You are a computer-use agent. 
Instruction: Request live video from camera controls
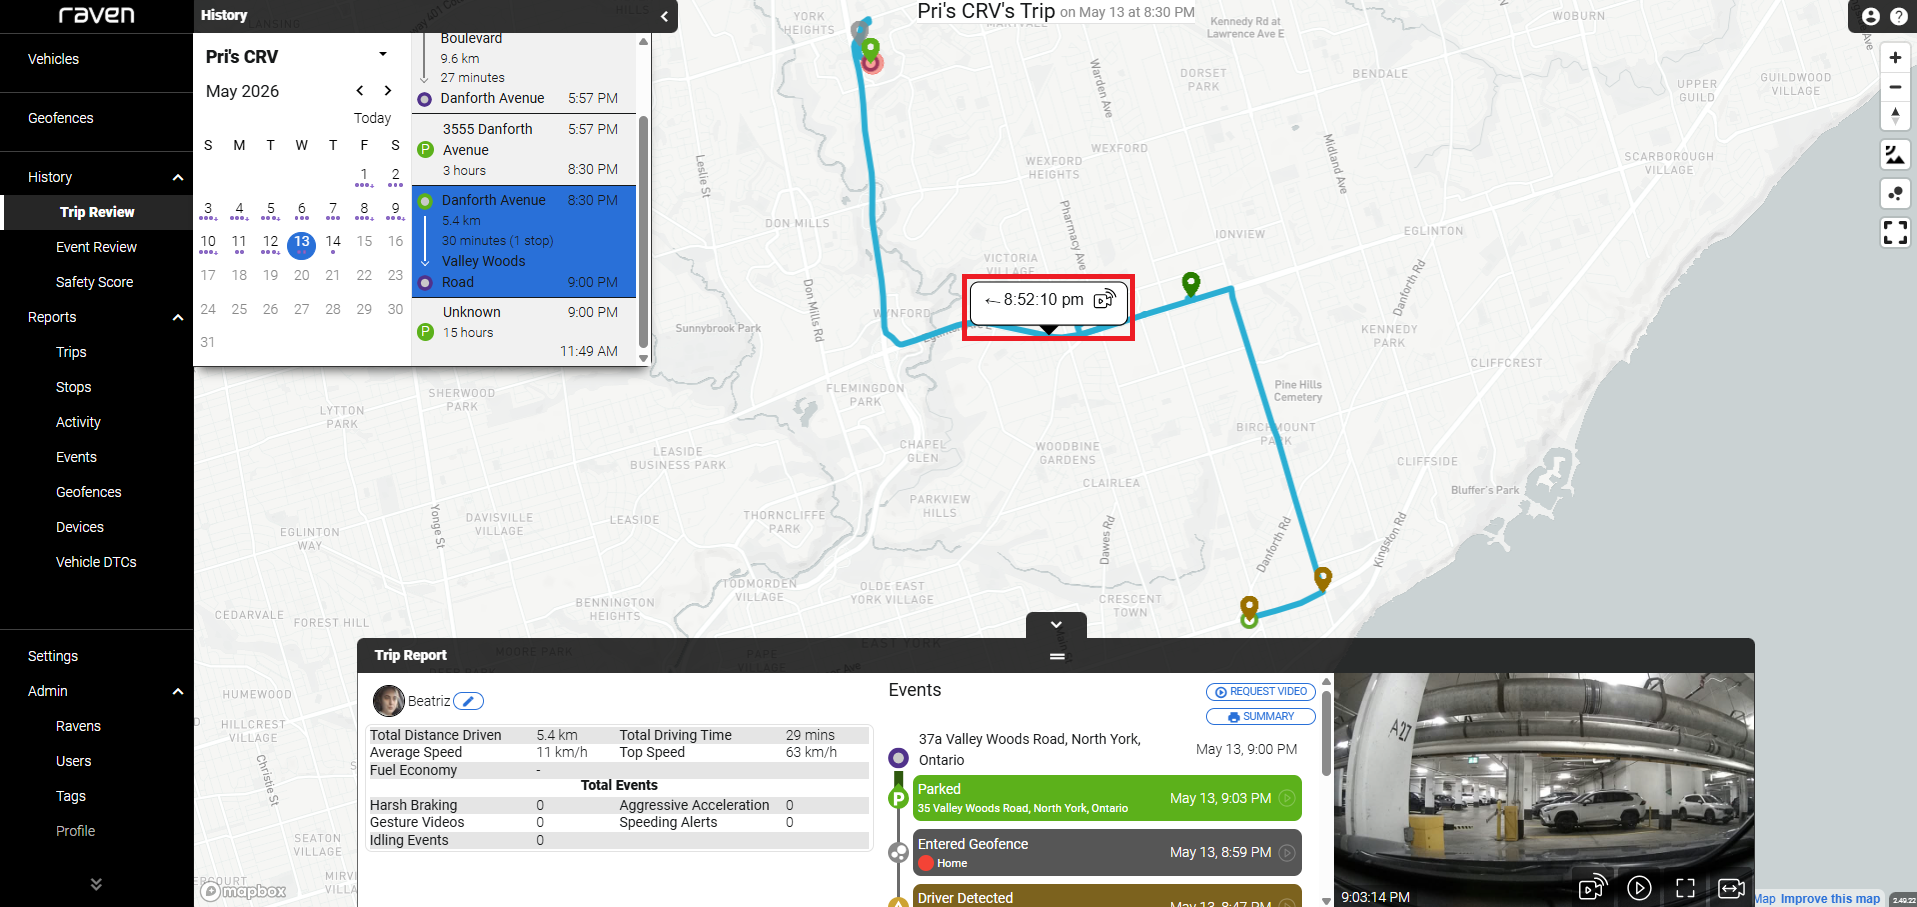coord(1592,887)
